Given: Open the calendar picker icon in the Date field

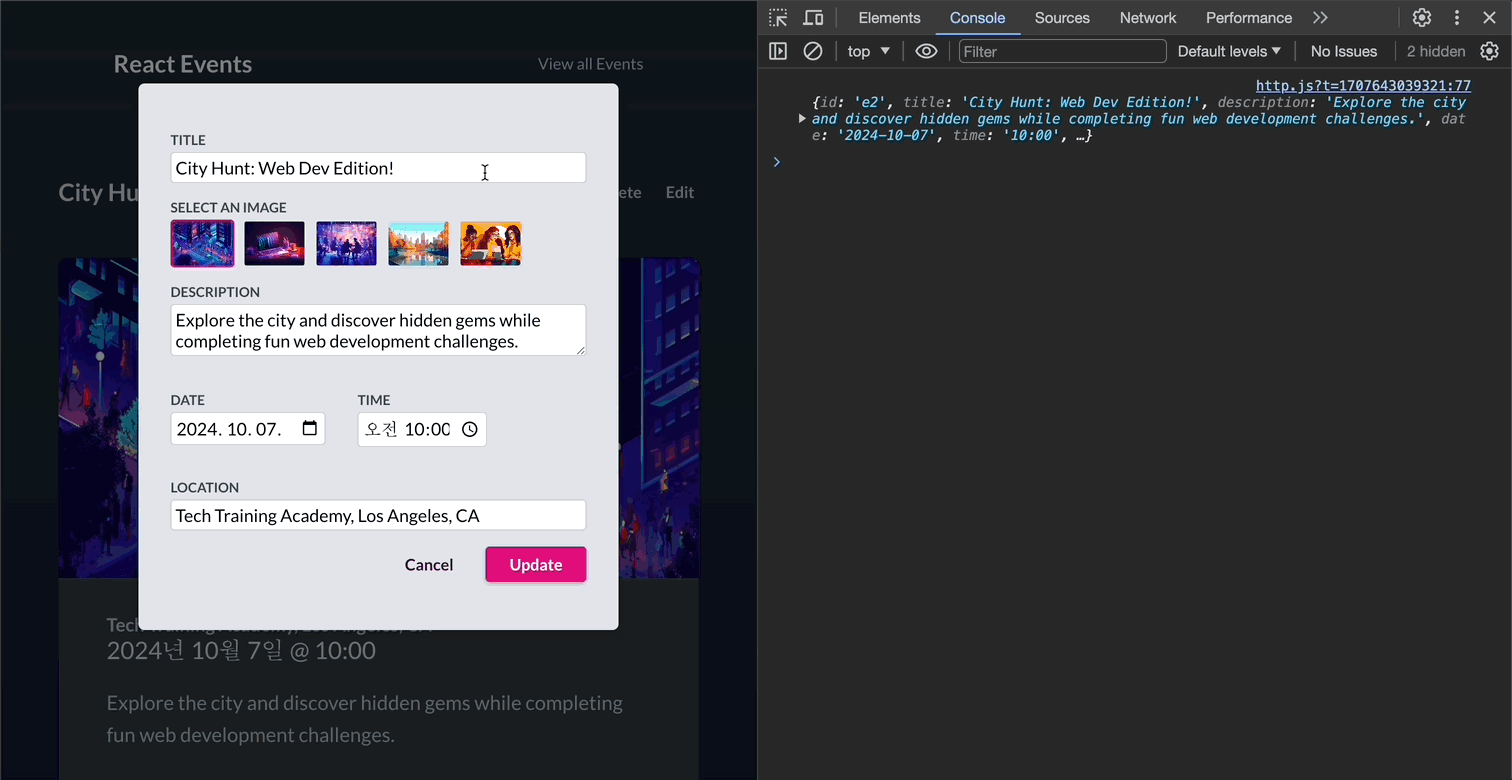Looking at the screenshot, I should pyautogui.click(x=310, y=429).
